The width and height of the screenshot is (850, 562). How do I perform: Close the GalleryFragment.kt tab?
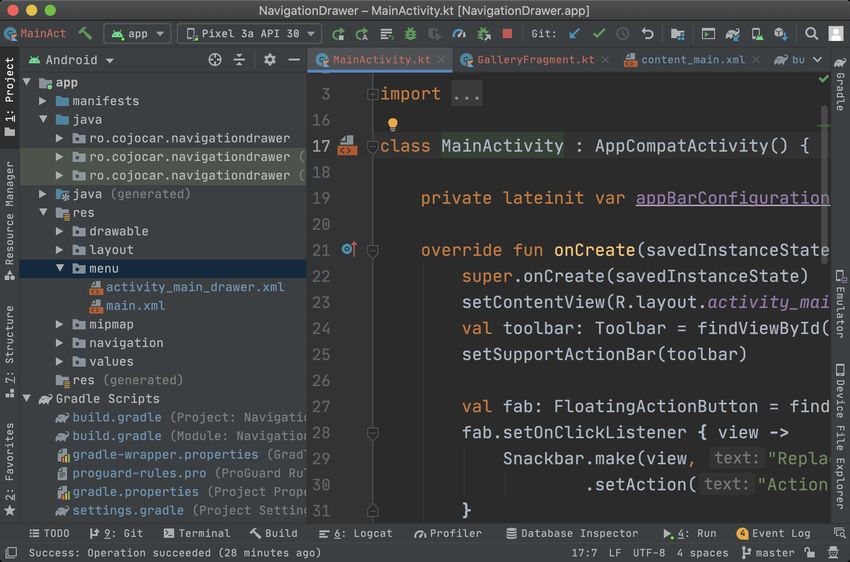605,60
